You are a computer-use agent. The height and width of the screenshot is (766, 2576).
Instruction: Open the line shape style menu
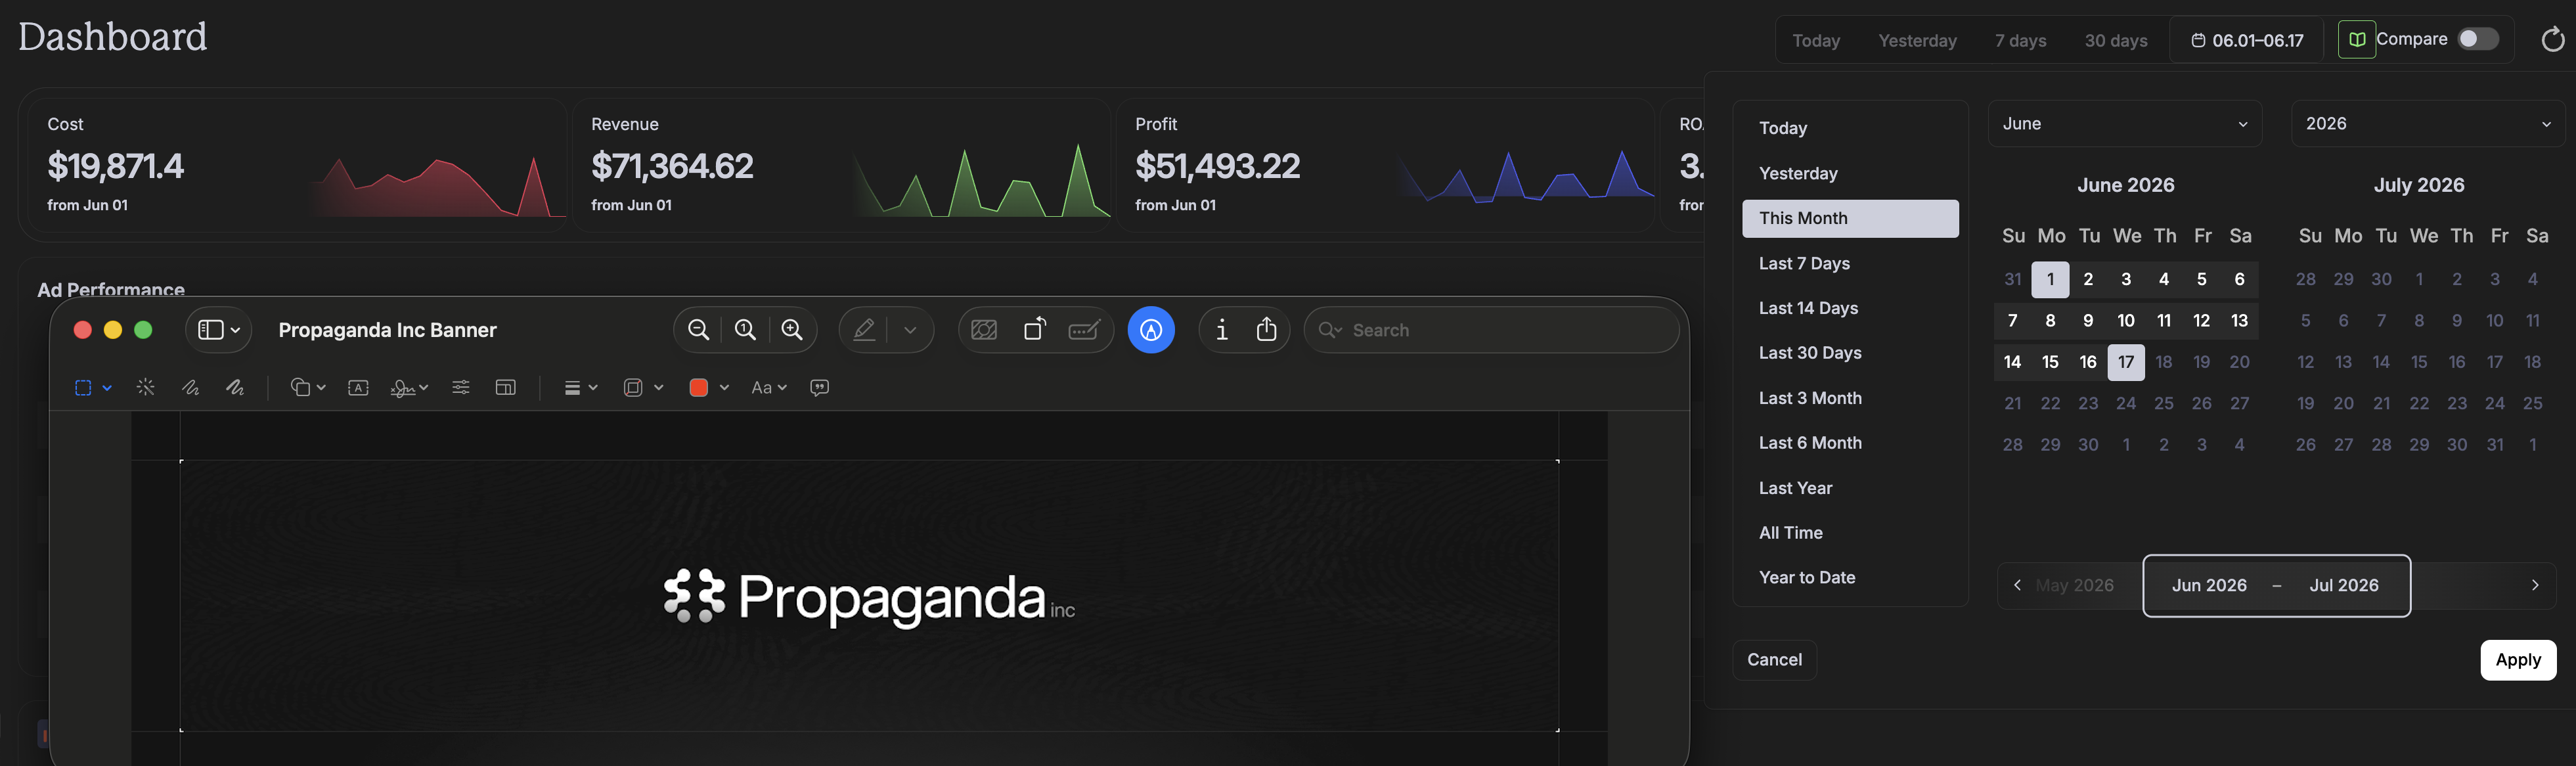tap(580, 388)
